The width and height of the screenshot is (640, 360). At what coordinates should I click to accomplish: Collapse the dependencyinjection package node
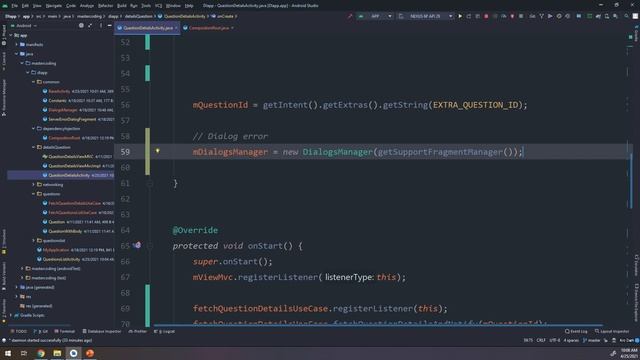point(33,129)
